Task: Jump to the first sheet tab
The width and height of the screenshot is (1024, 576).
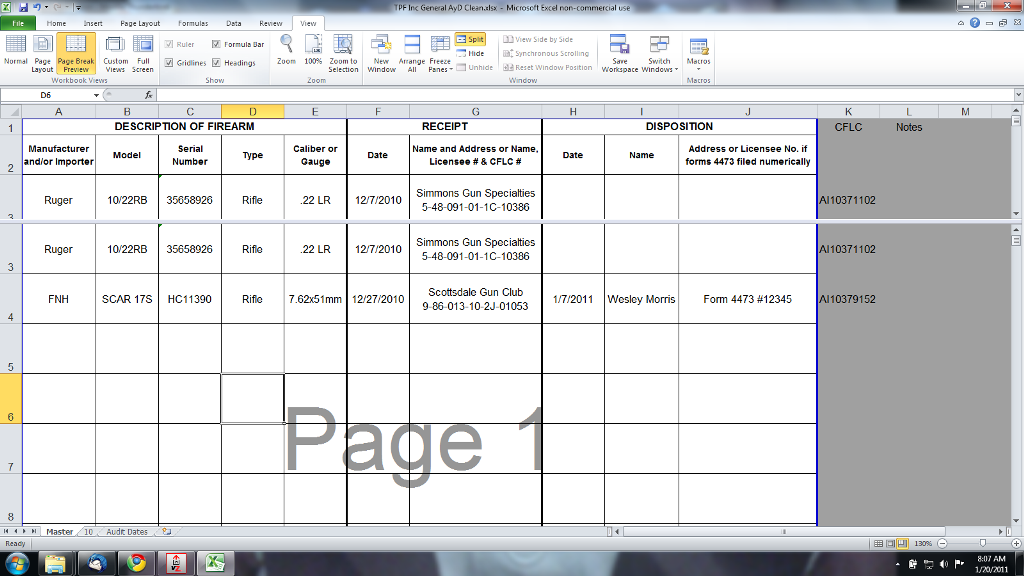Action: [x=6, y=532]
